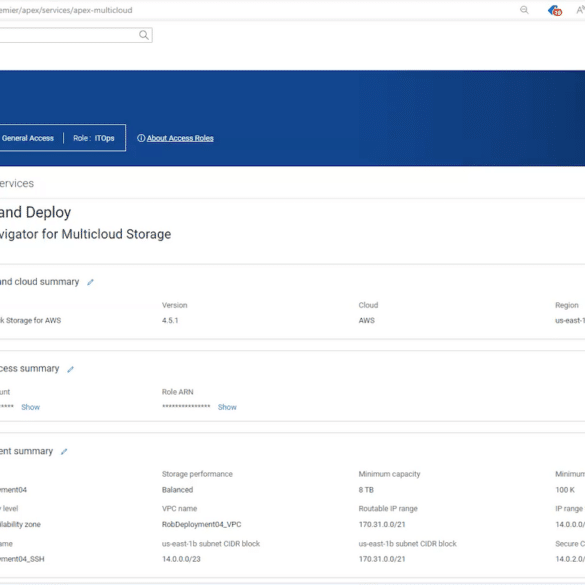Viewport: 585px width, 585px height.
Task: Open the About Access Roles link
Action: [x=180, y=138]
